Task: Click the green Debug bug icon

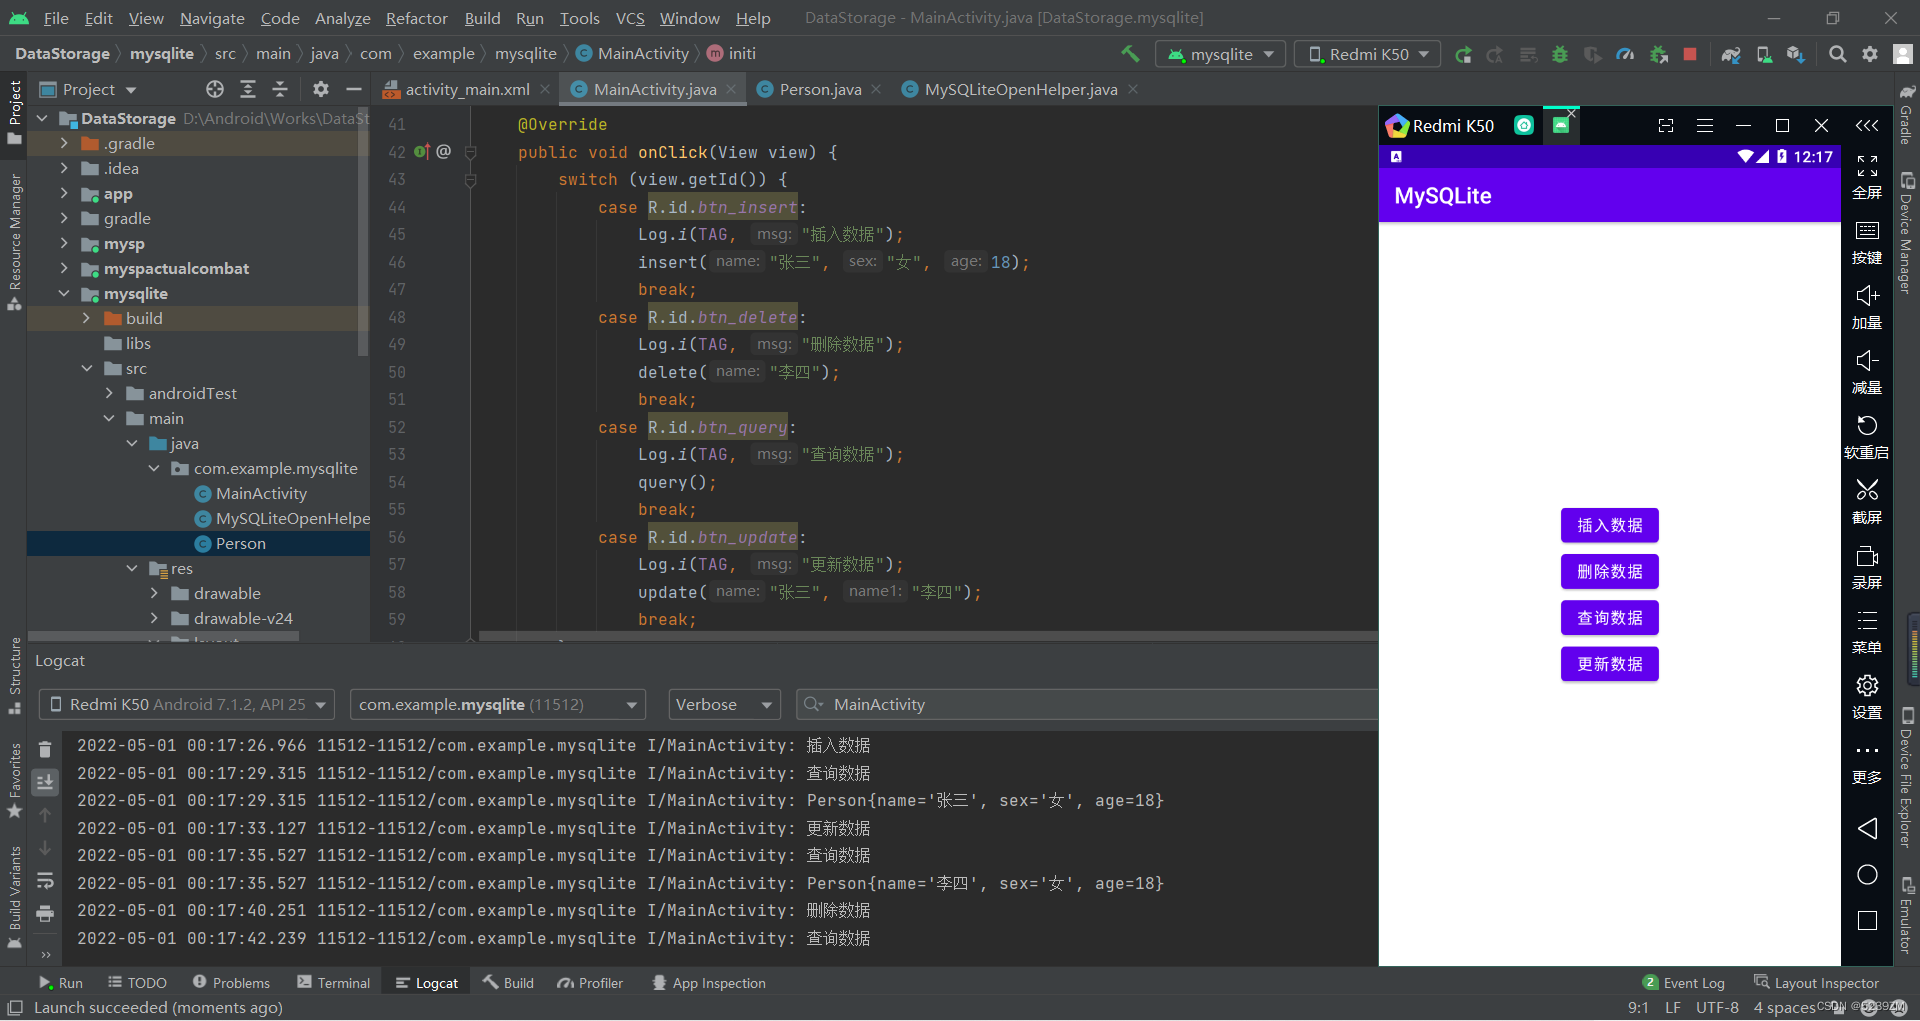Action: click(1560, 55)
